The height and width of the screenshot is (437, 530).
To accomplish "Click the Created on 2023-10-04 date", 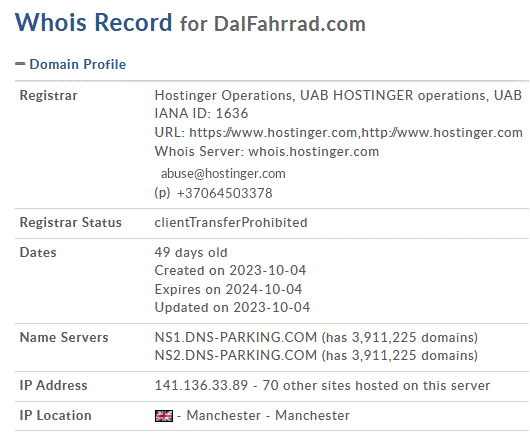I will [230, 270].
